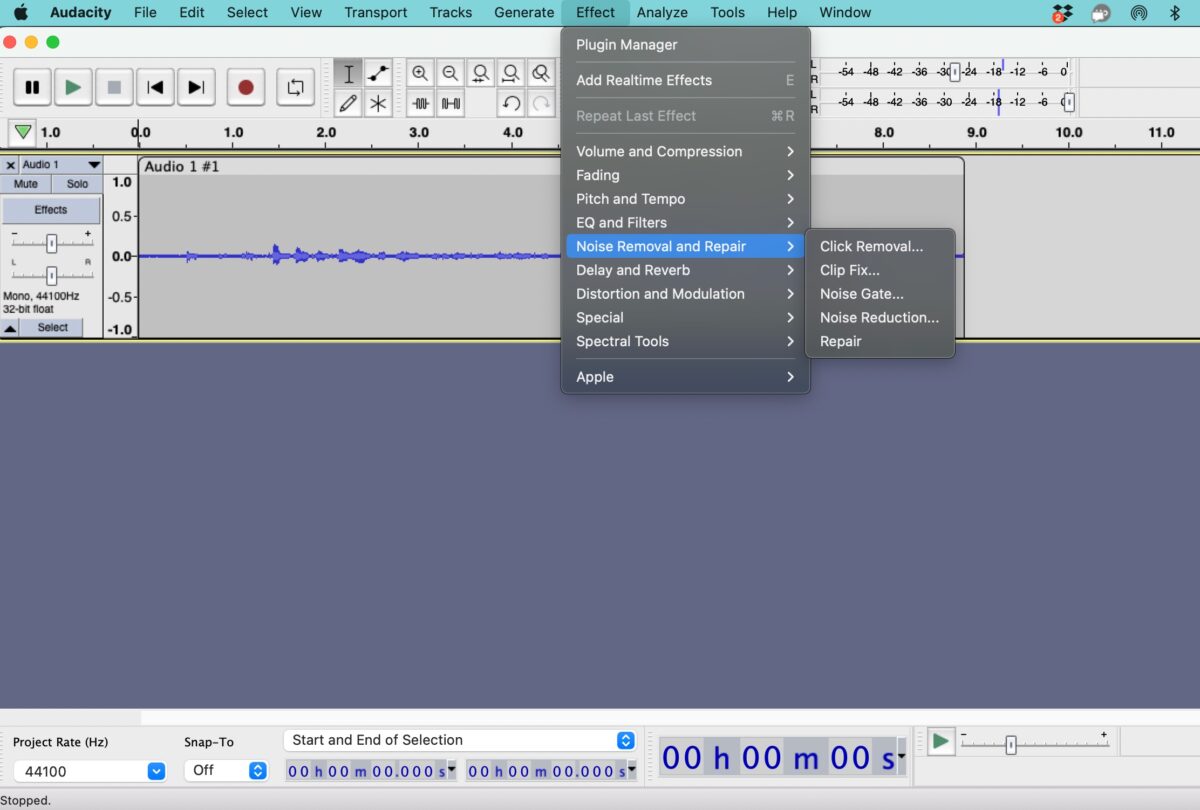Choose Click Removal... from the submenu

click(880, 246)
